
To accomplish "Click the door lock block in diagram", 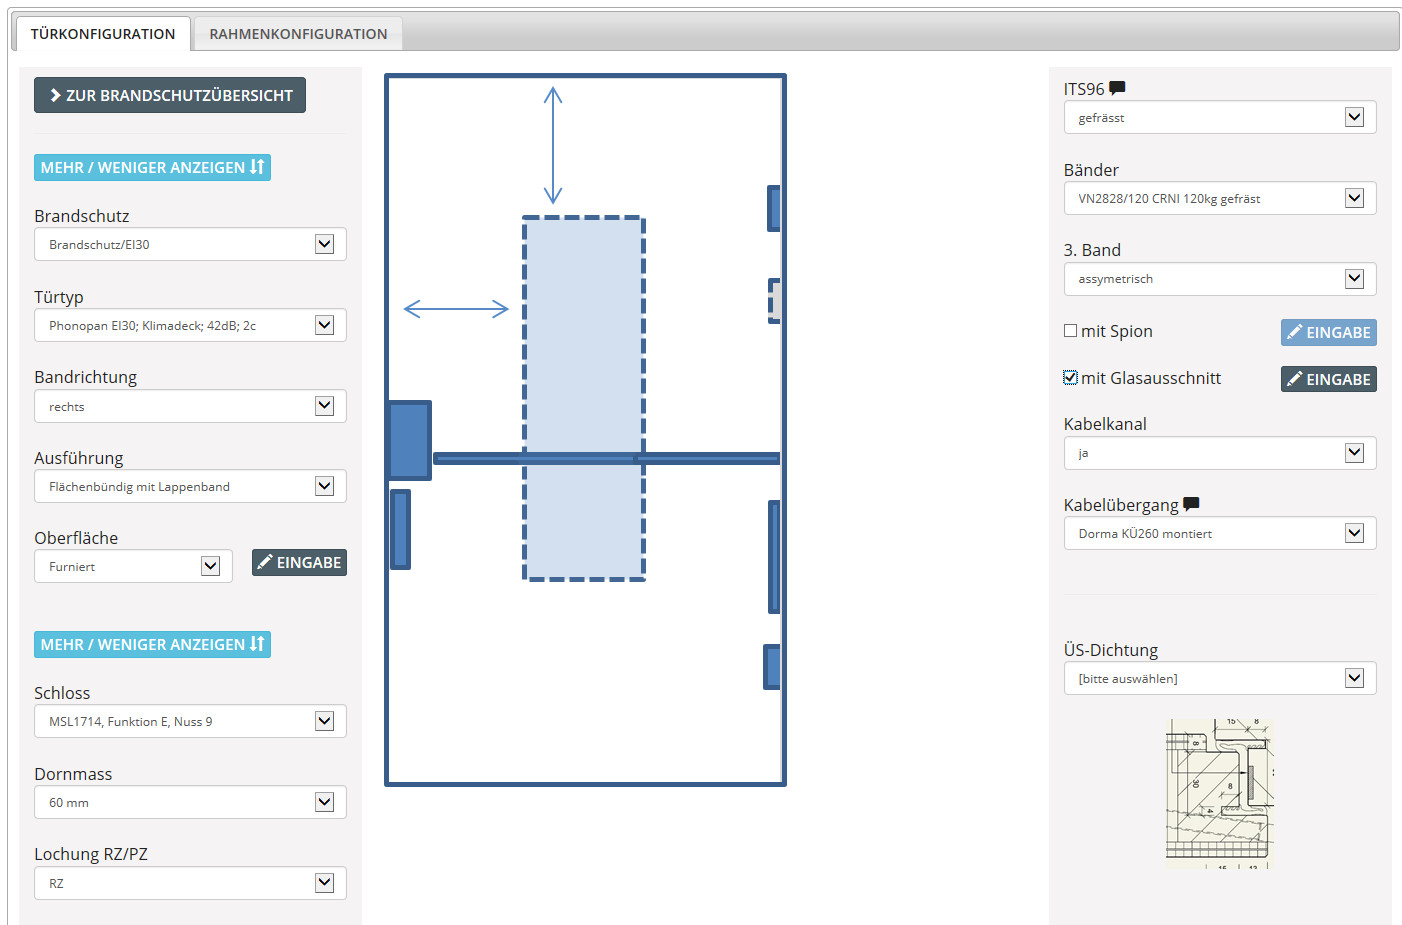I will pyautogui.click(x=409, y=440).
